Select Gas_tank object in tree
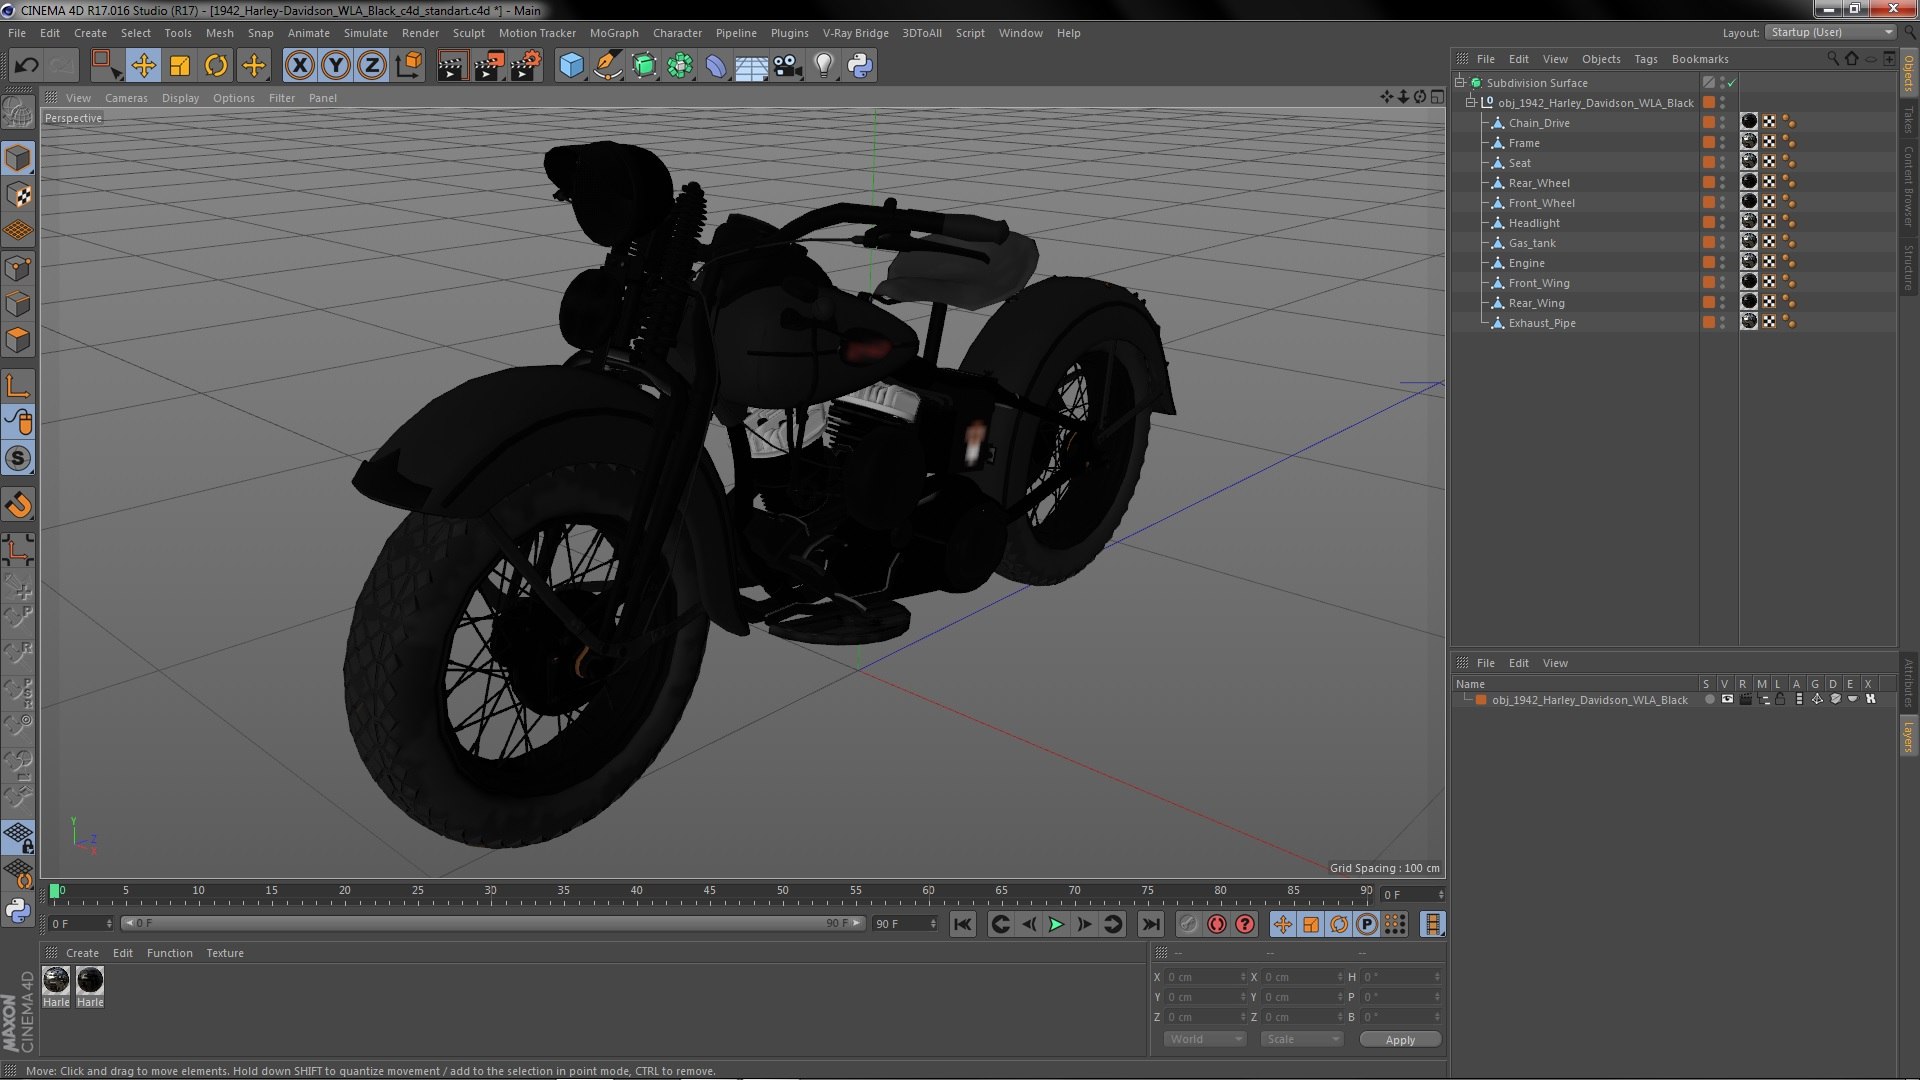The width and height of the screenshot is (1920, 1080). click(x=1532, y=243)
